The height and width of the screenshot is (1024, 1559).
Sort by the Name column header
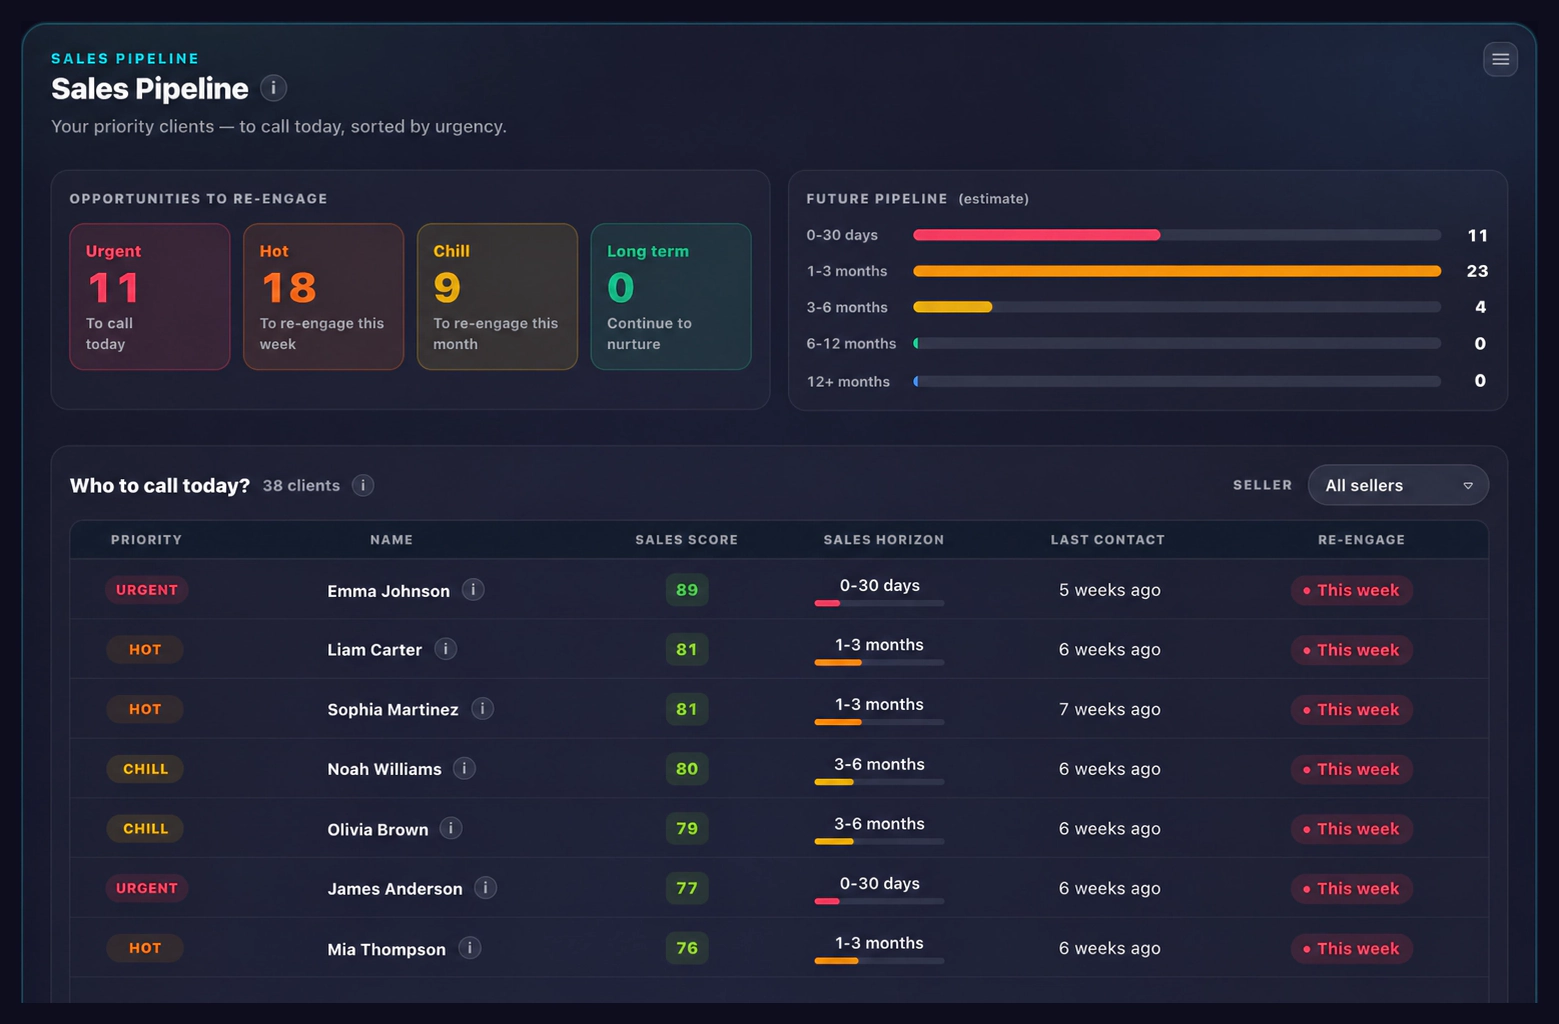[x=391, y=540]
